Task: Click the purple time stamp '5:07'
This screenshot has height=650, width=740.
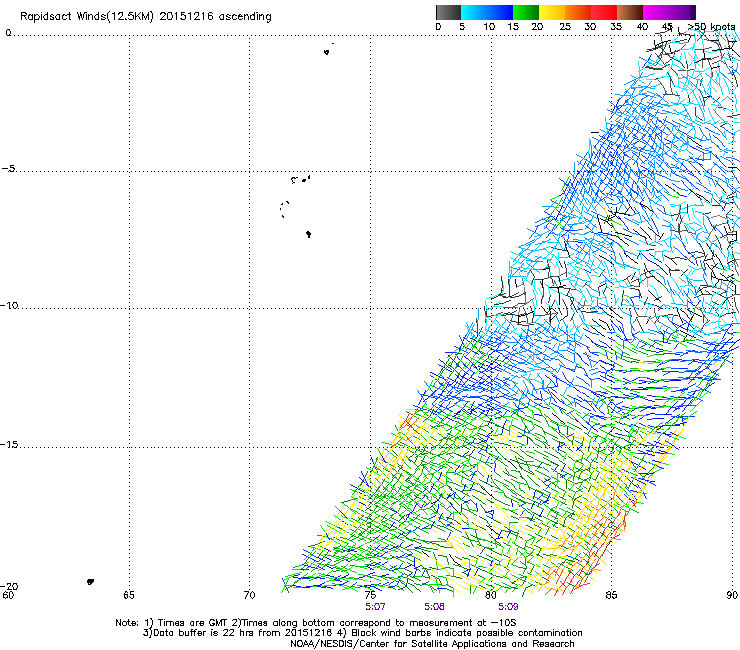Action: pos(375,607)
